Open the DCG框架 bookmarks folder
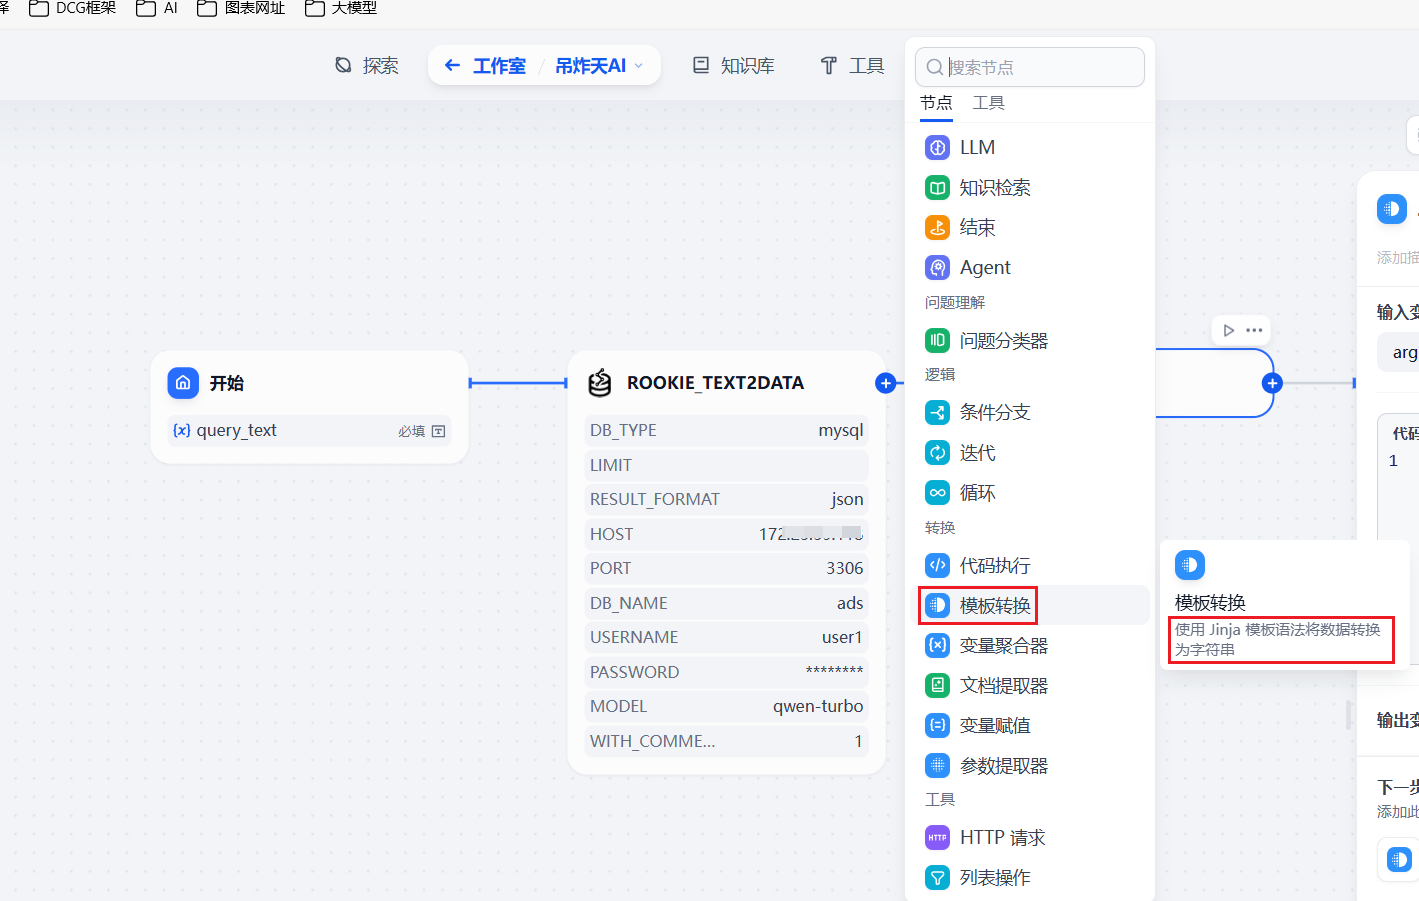Viewport: 1419px width, 901px height. [x=71, y=8]
